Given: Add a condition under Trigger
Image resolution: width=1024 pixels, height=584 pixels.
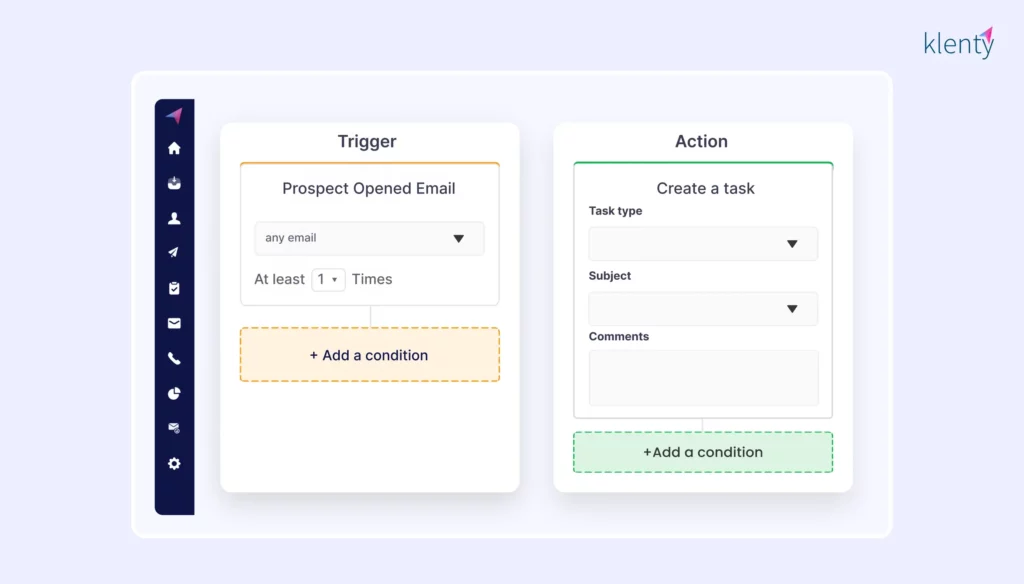Looking at the screenshot, I should tap(369, 355).
